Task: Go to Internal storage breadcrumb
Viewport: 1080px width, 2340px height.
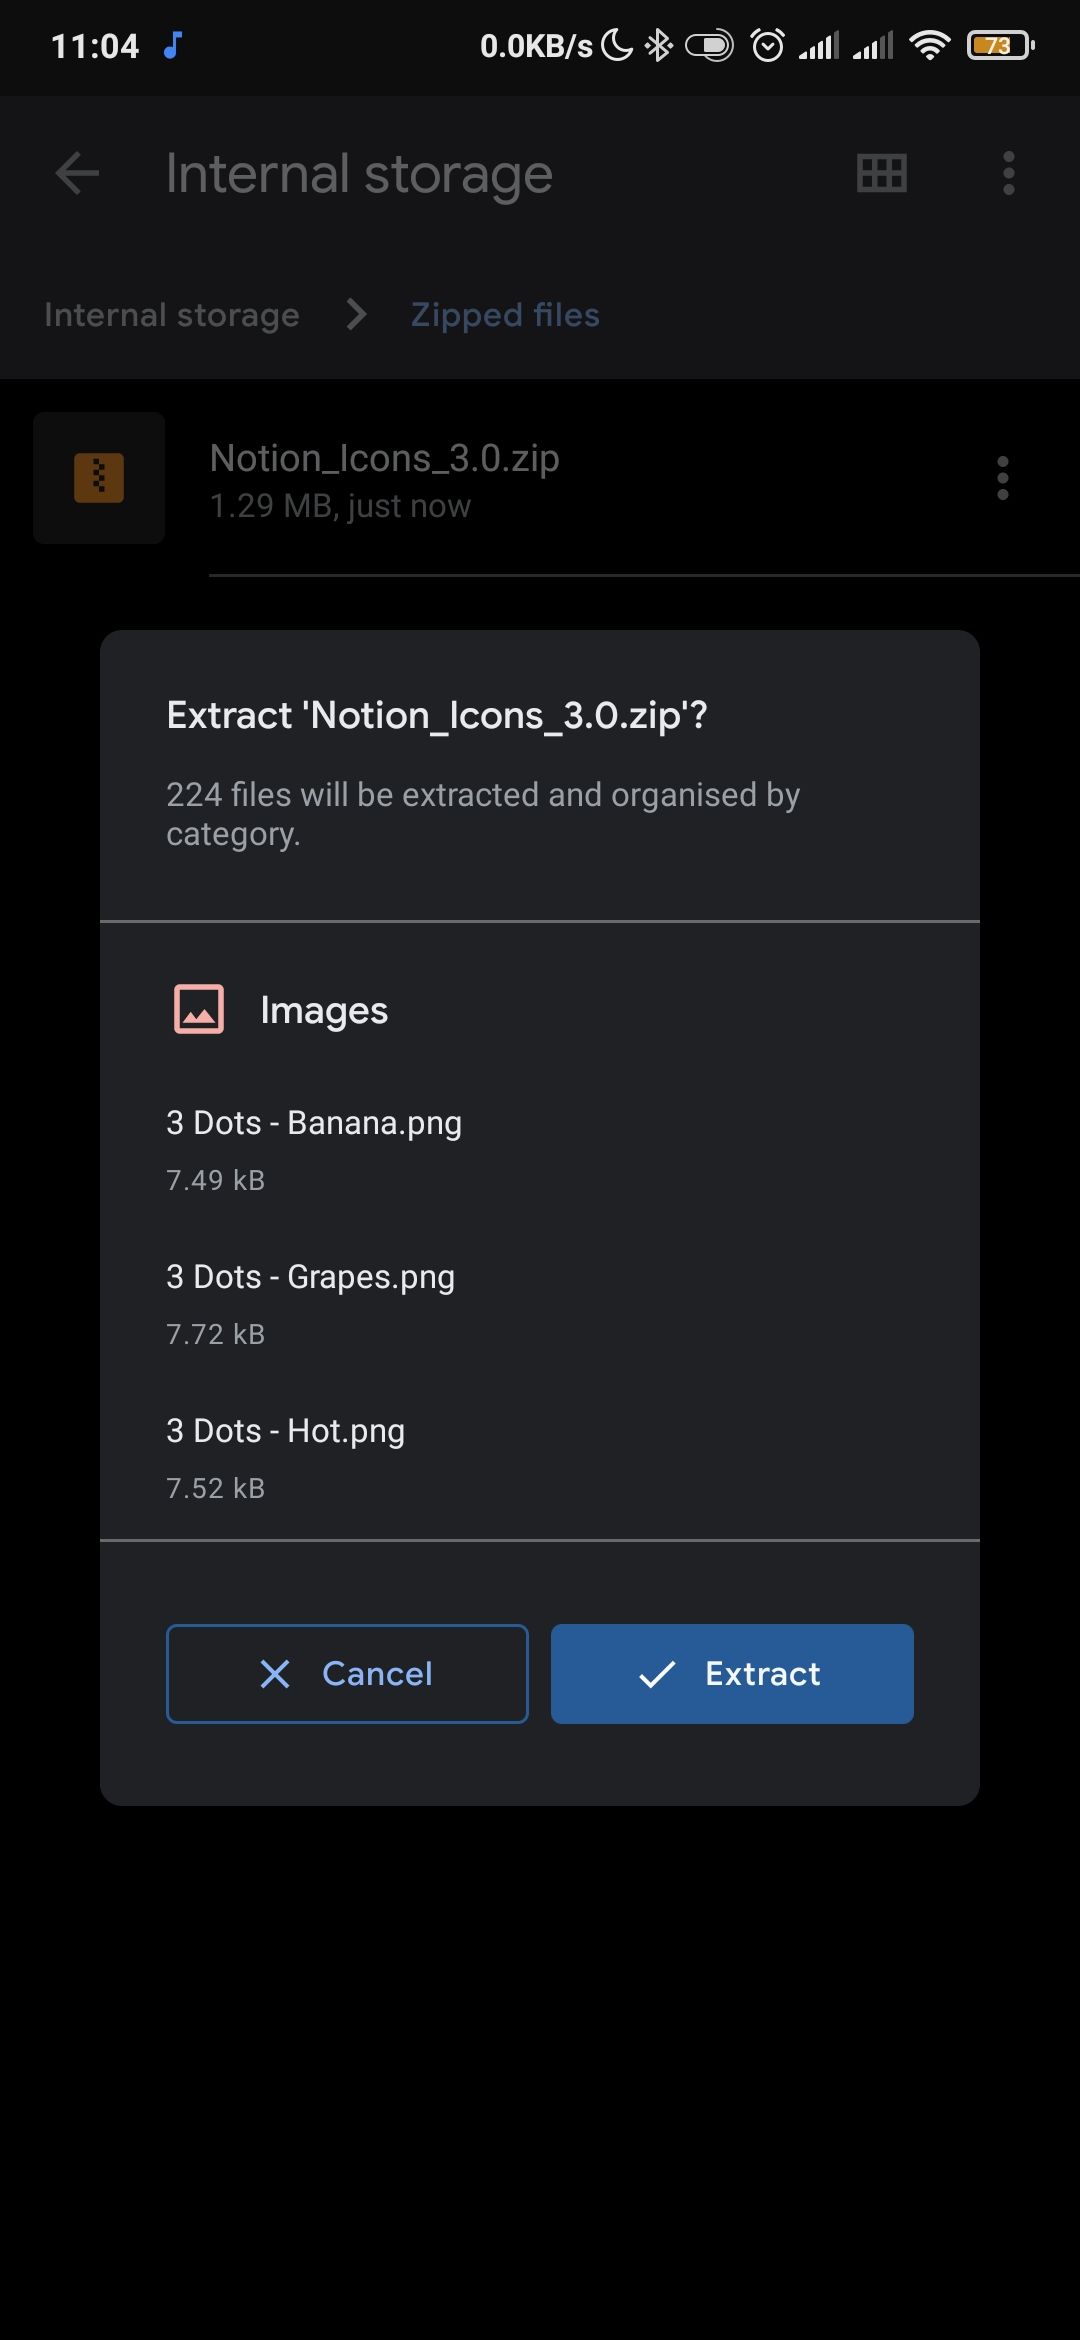Action: click(172, 315)
